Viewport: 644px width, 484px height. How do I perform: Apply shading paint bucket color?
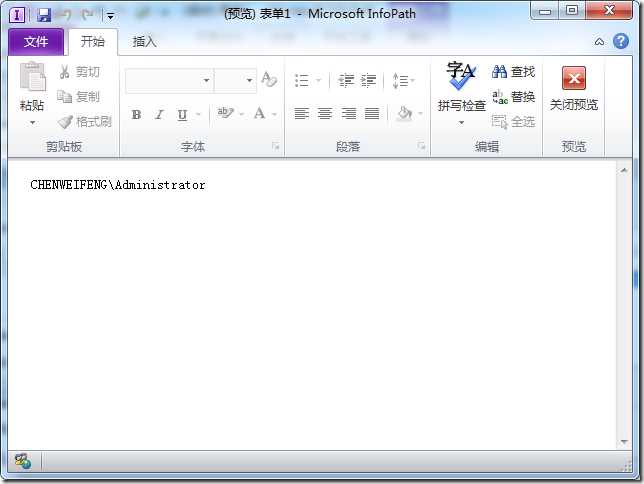click(405, 113)
